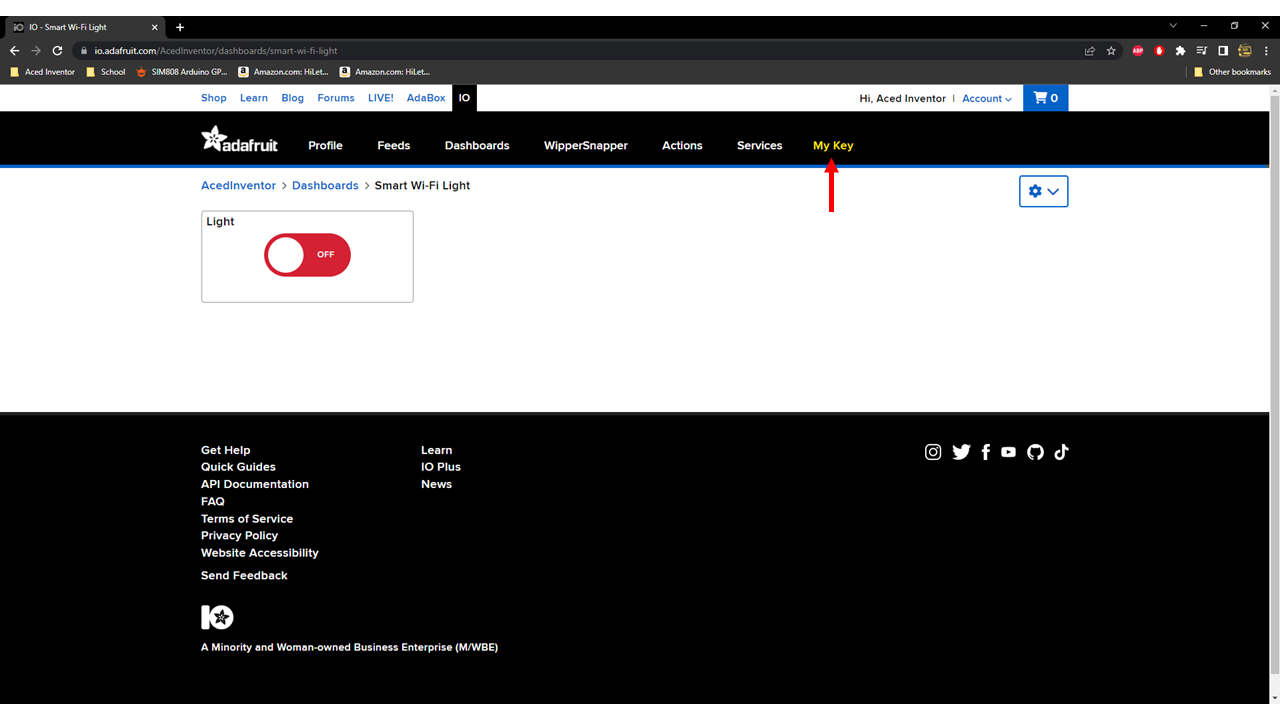Bookmark this page with the star
Image resolution: width=1280 pixels, height=720 pixels.
[1111, 51]
